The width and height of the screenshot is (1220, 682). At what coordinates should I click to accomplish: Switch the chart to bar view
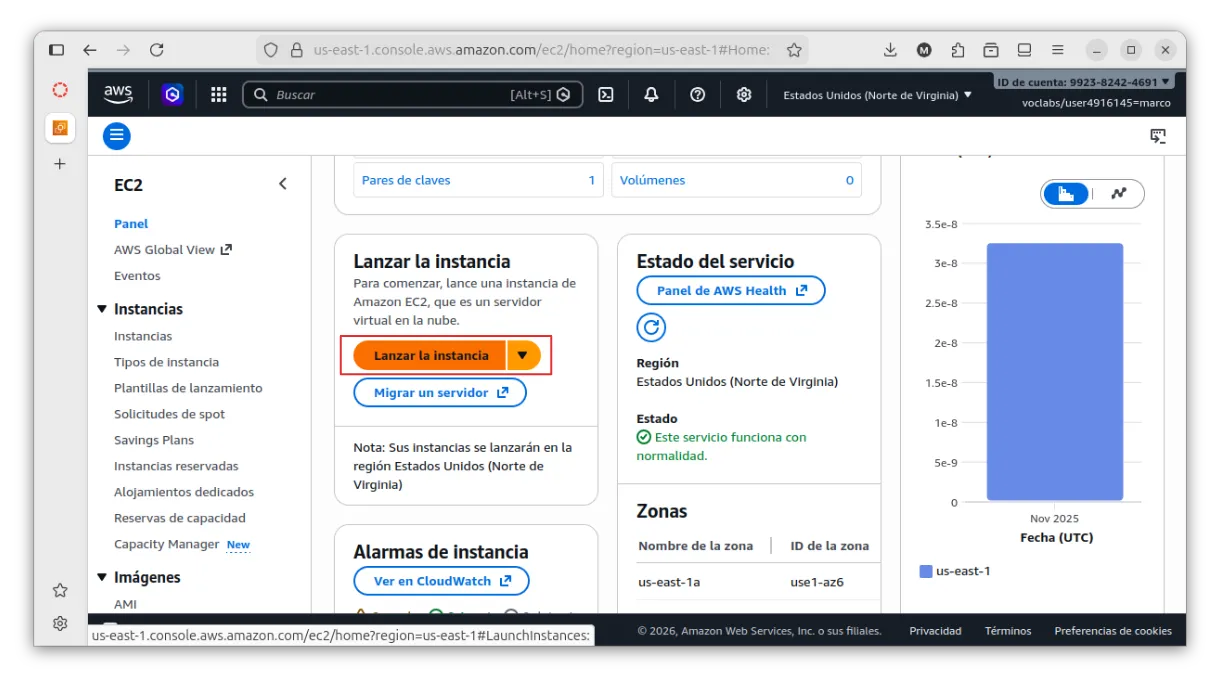[x=1066, y=194]
